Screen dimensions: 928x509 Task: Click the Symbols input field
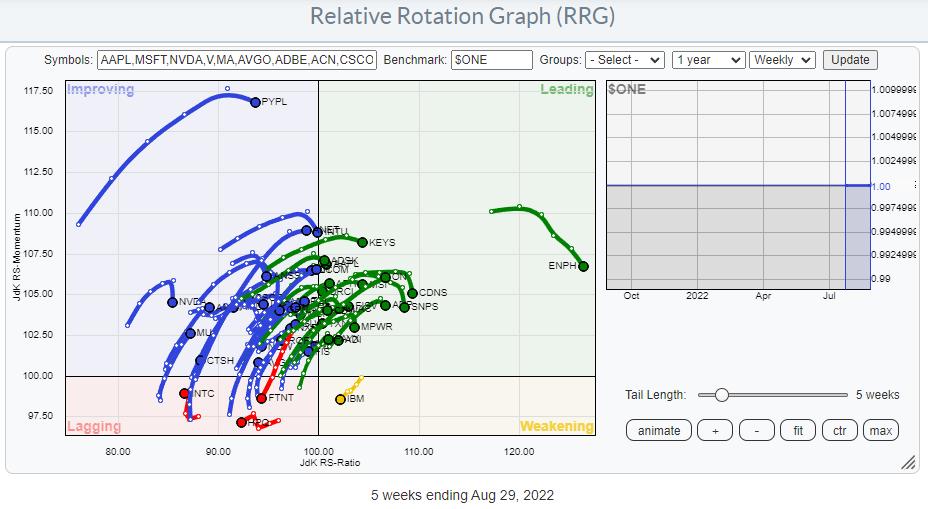[x=237, y=60]
